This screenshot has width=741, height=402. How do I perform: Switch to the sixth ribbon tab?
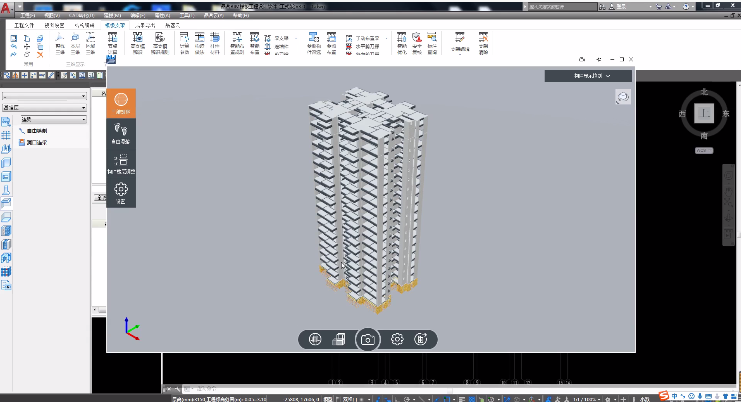point(172,25)
